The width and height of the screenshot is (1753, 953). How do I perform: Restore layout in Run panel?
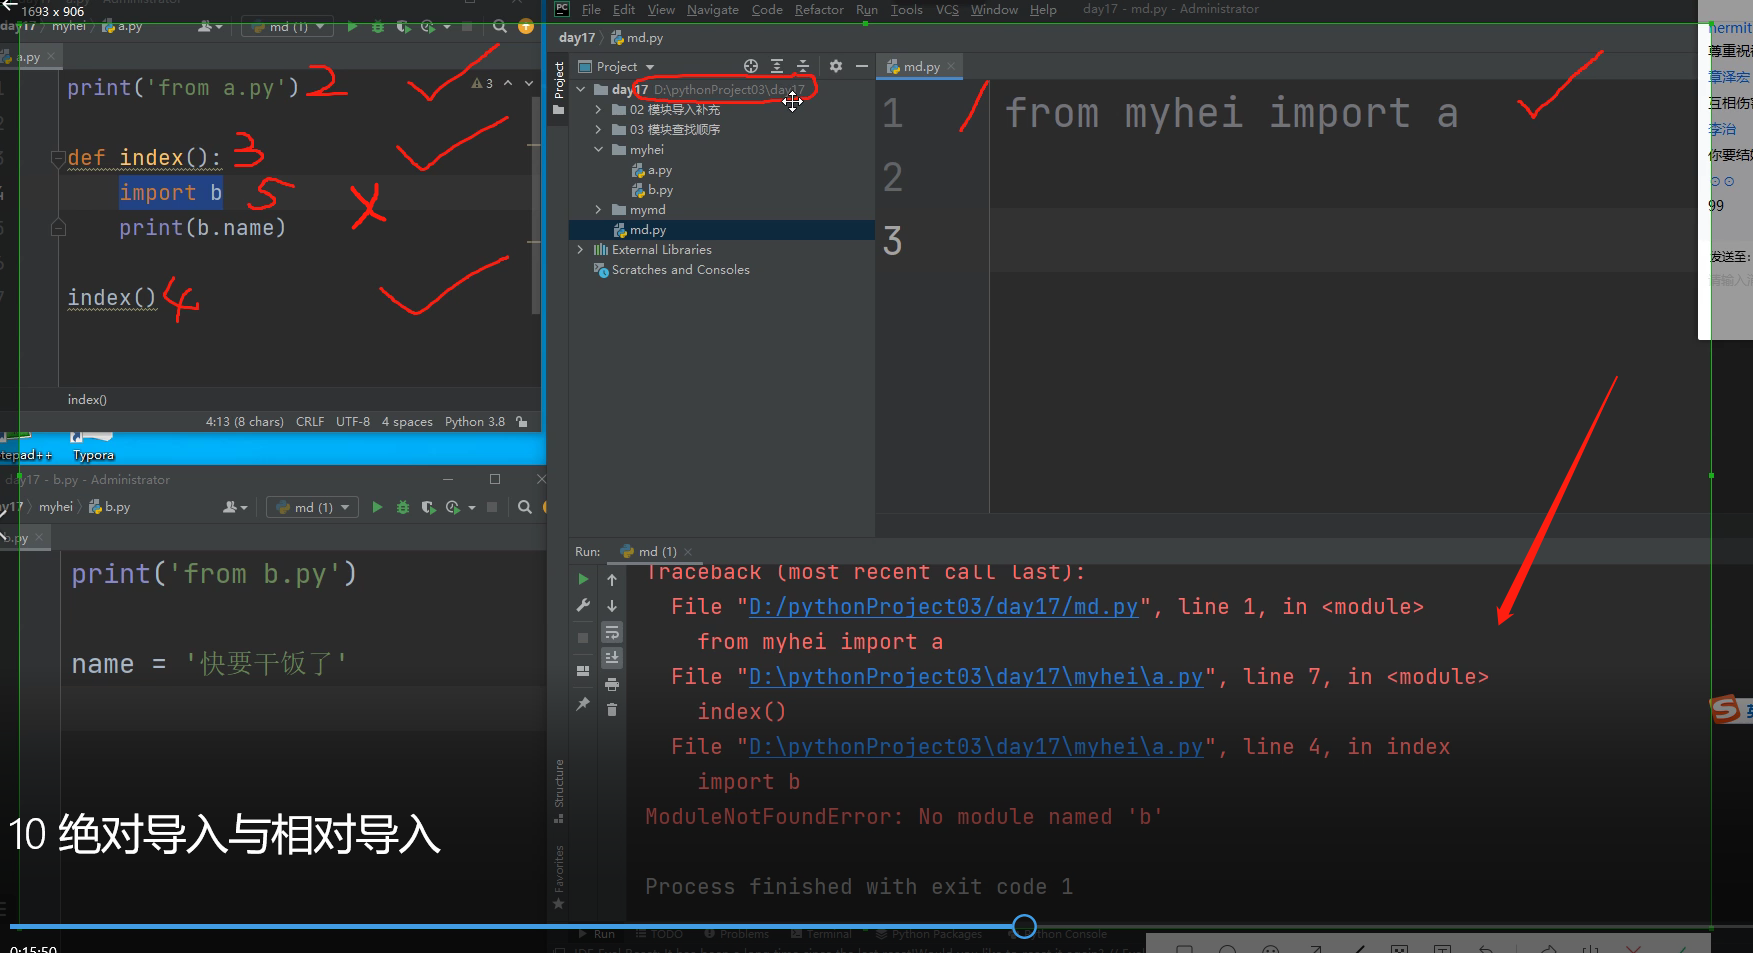click(584, 671)
